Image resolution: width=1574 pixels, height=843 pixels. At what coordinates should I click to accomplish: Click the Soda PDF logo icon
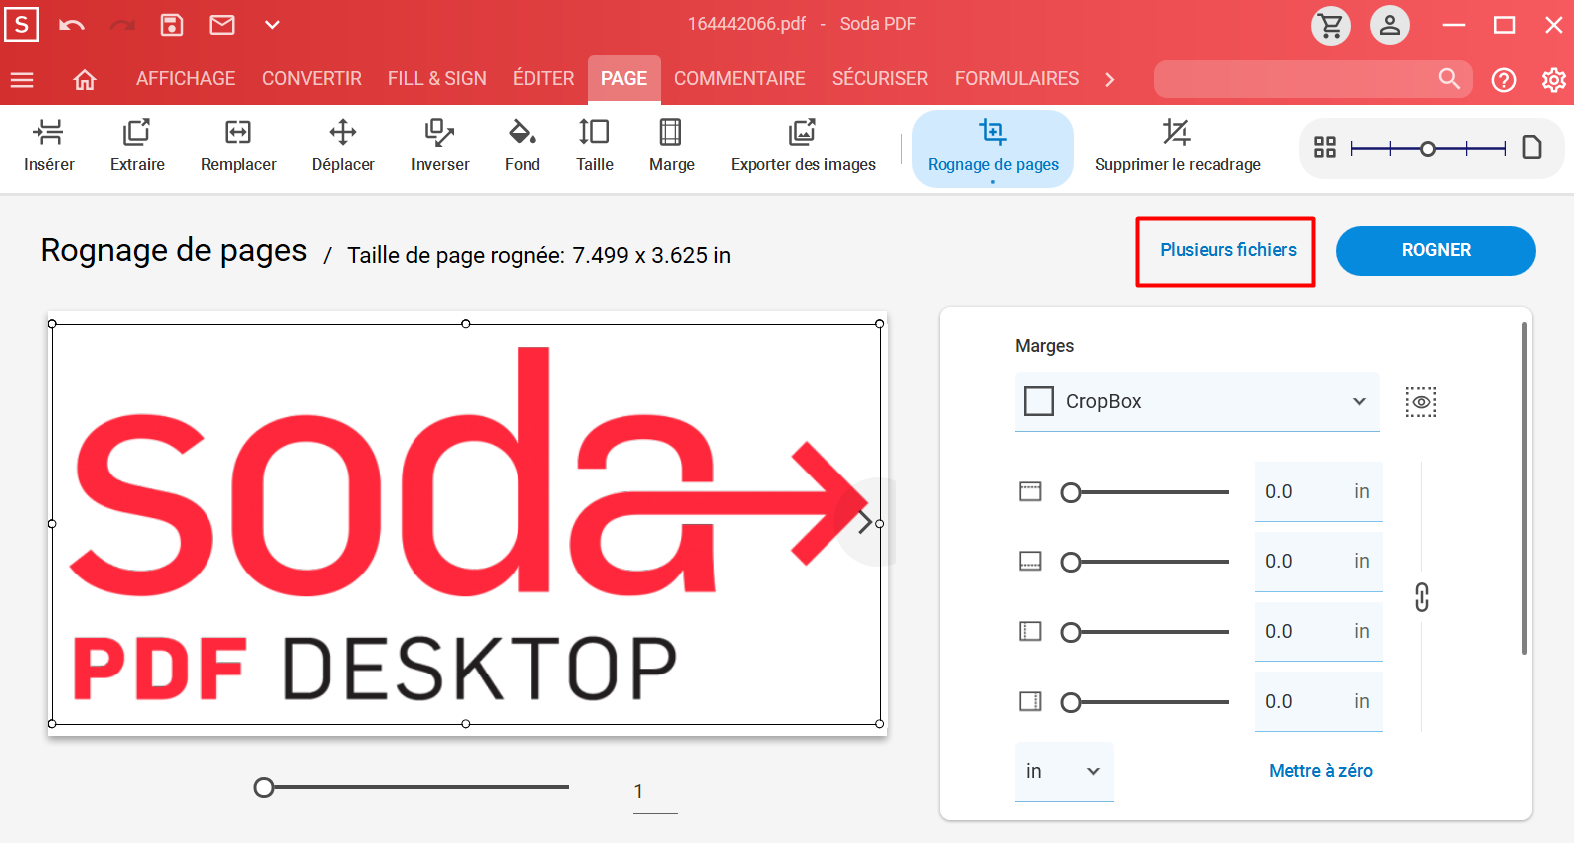click(x=22, y=24)
